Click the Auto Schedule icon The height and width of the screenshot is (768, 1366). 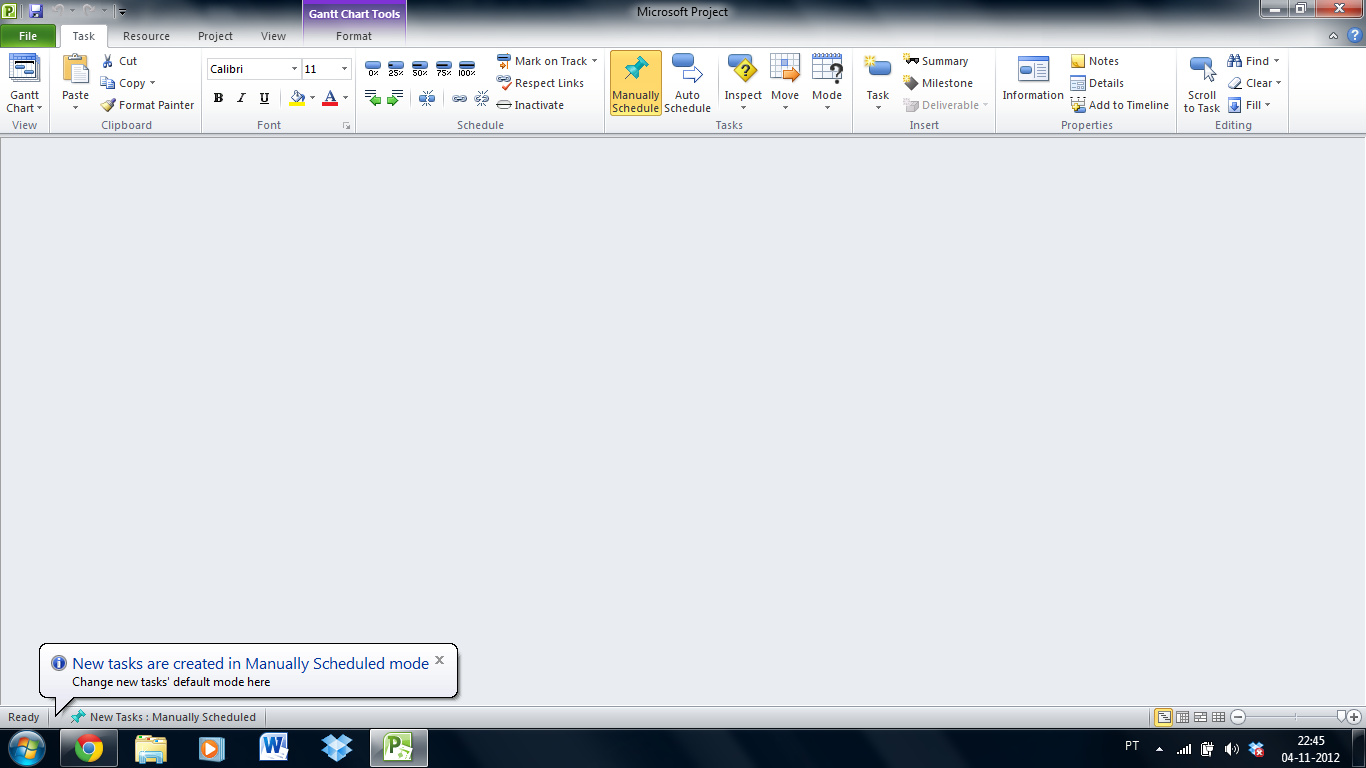coord(687,69)
